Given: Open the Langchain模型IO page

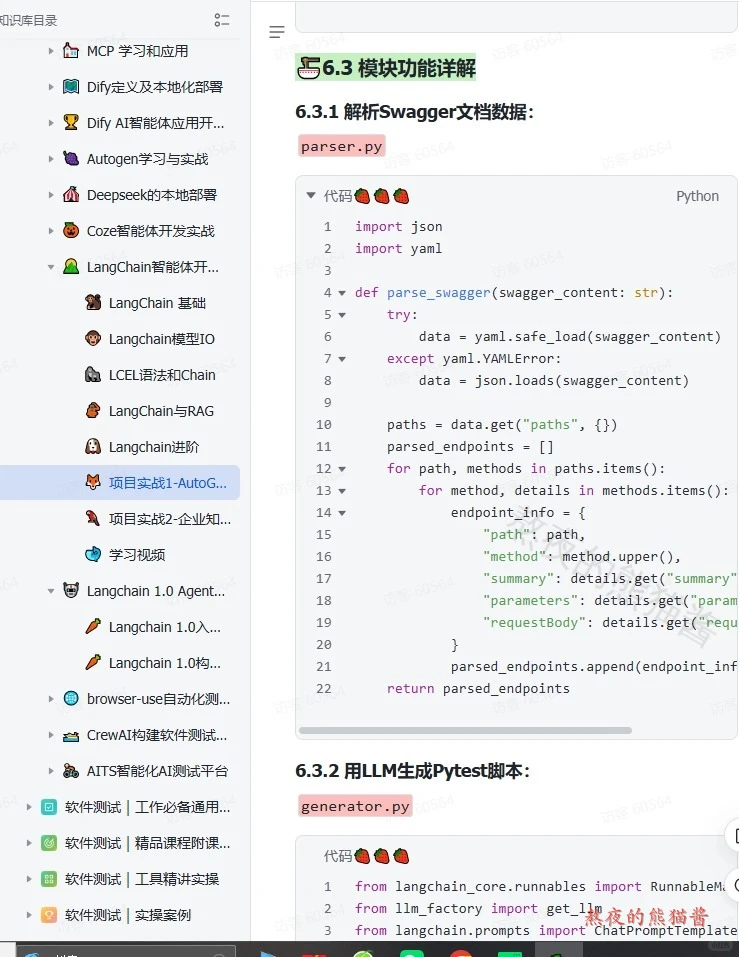Looking at the screenshot, I should coord(162,339).
